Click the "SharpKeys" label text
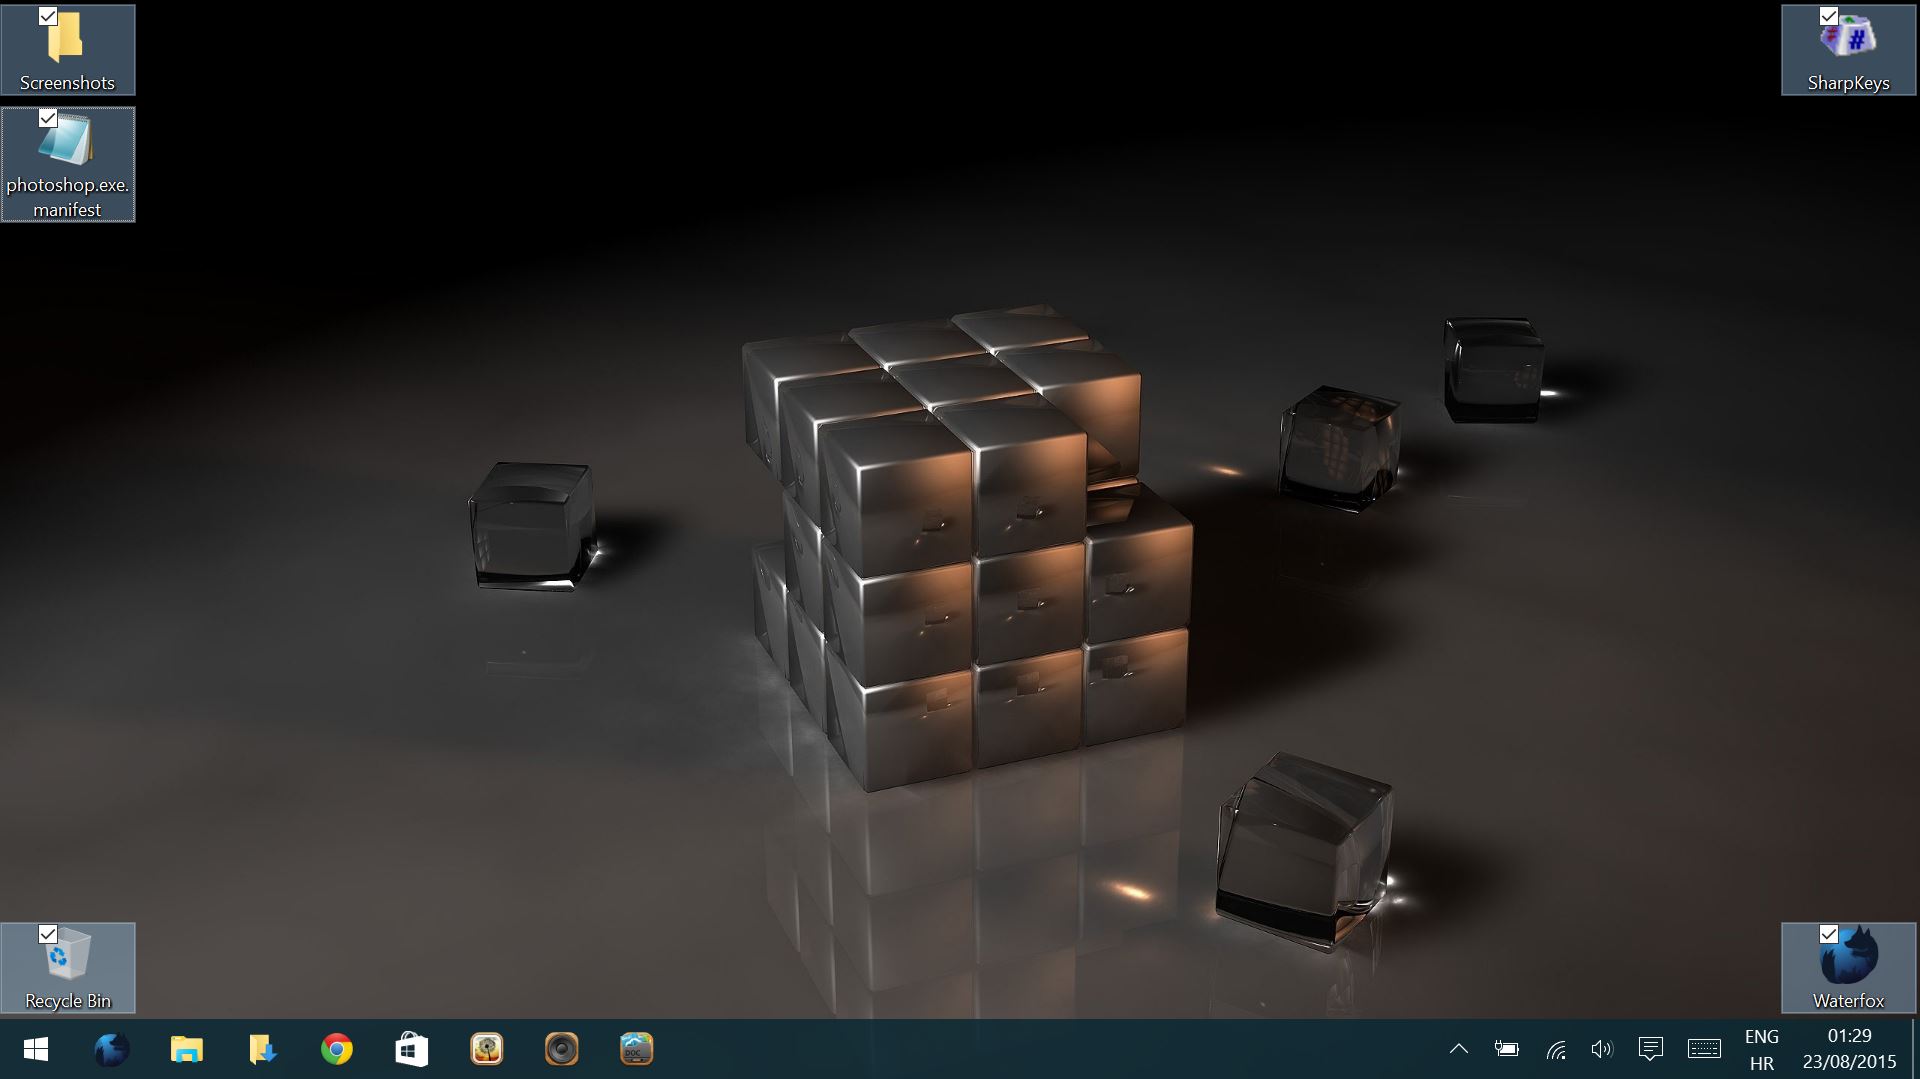The height and width of the screenshot is (1079, 1920). point(1848,83)
